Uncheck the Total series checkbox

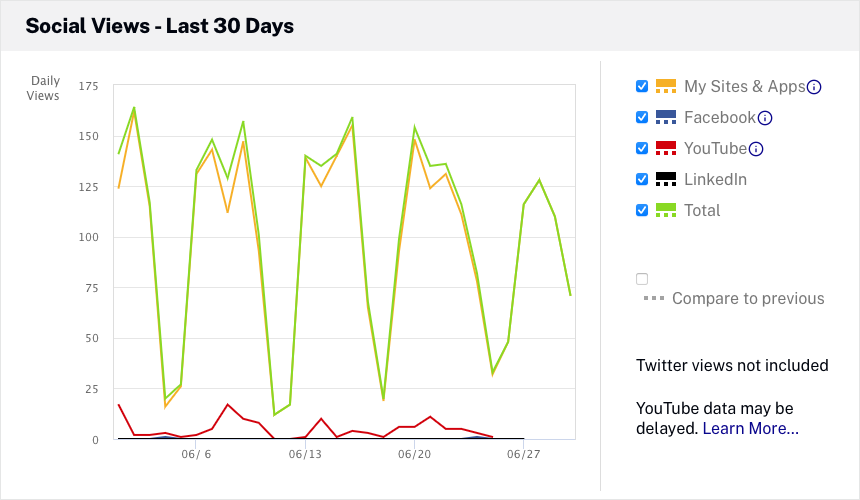[x=642, y=210]
